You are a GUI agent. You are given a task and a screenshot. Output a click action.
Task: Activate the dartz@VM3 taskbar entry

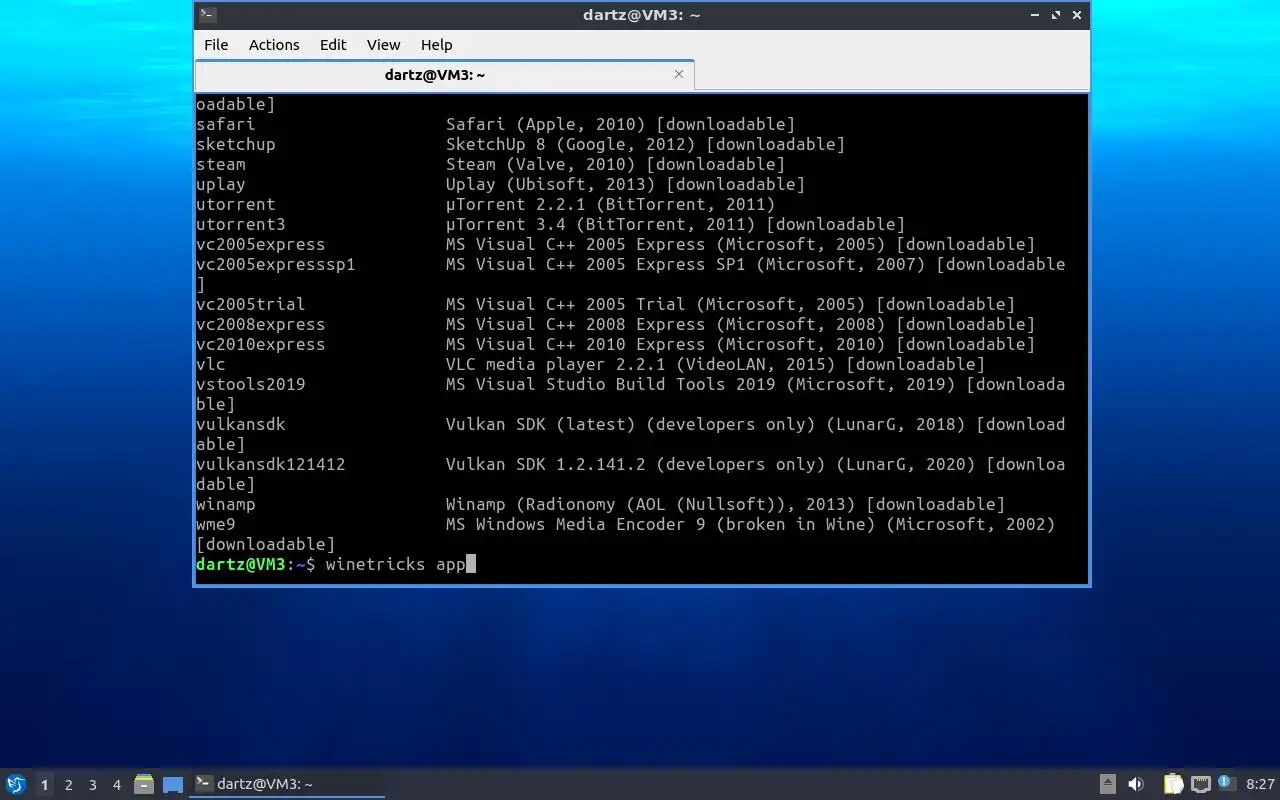point(288,784)
